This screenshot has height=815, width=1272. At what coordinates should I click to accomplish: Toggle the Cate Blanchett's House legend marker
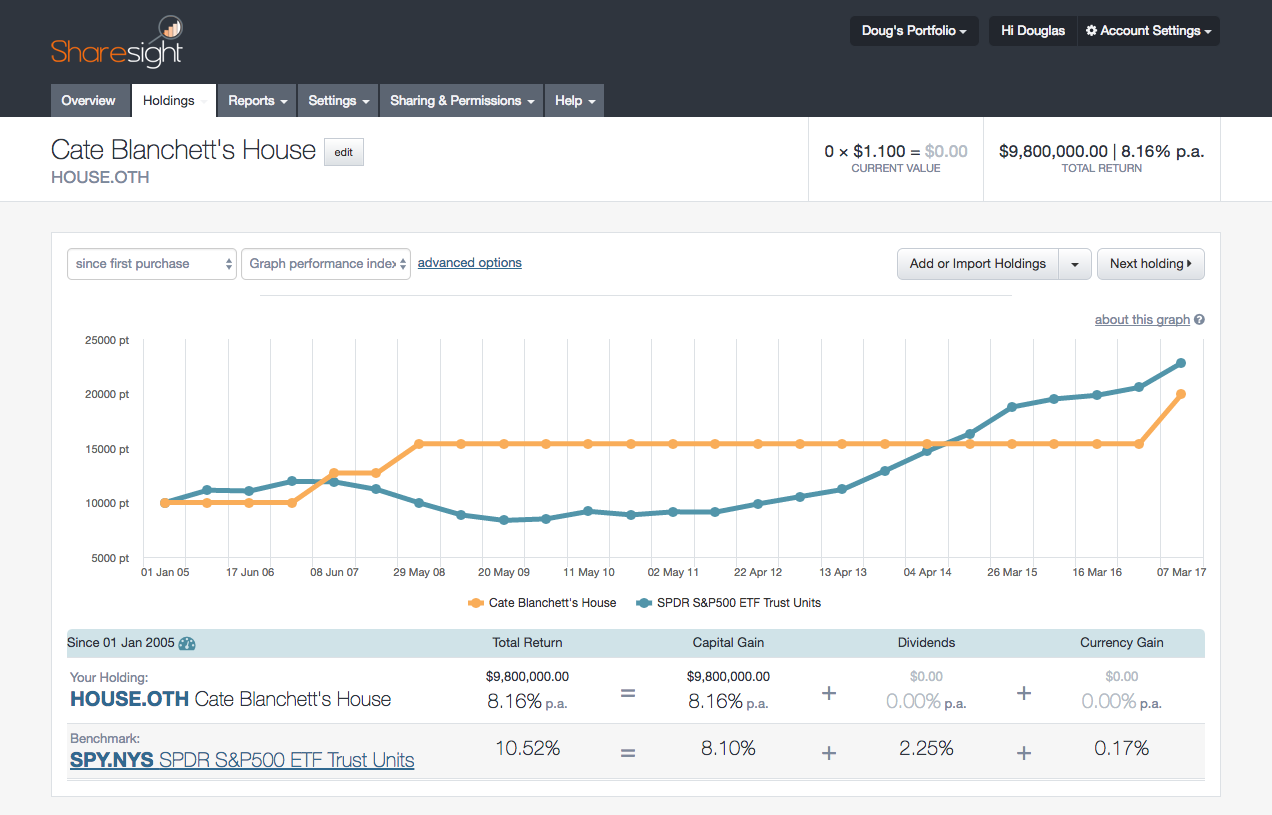pos(476,603)
